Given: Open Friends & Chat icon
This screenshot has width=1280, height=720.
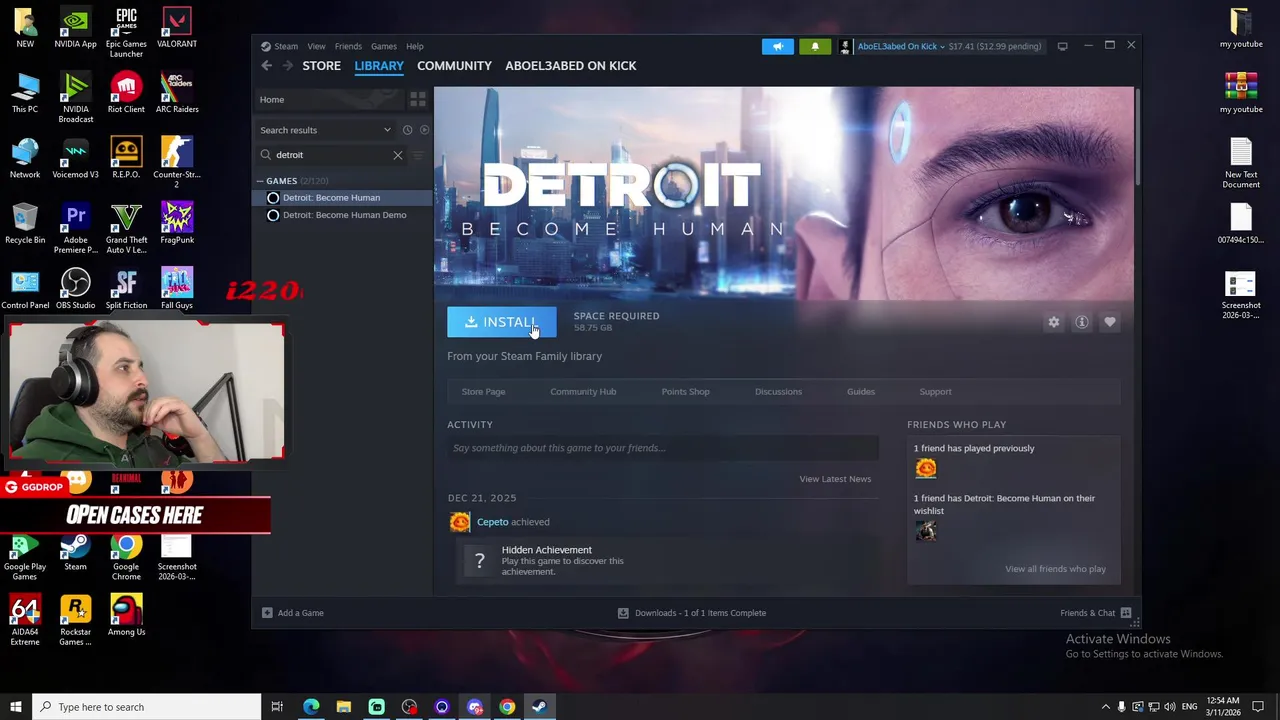Looking at the screenshot, I should (1126, 613).
